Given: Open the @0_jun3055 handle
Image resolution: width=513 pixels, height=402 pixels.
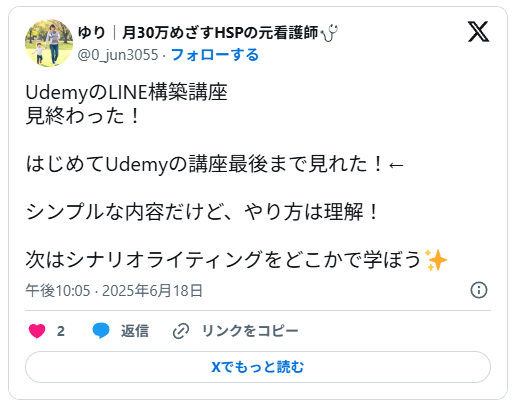Looking at the screenshot, I should click(118, 55).
